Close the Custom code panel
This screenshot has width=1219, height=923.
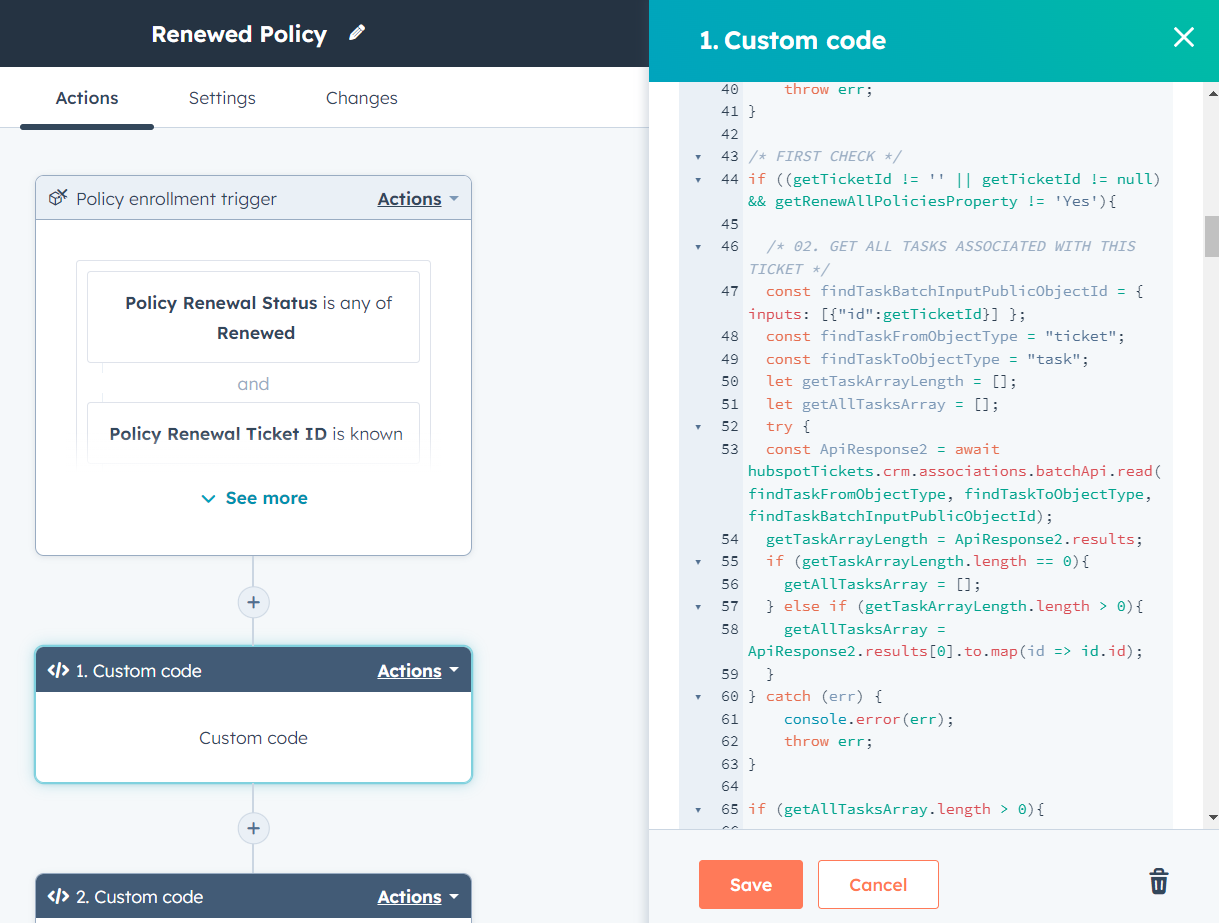tap(1183, 38)
